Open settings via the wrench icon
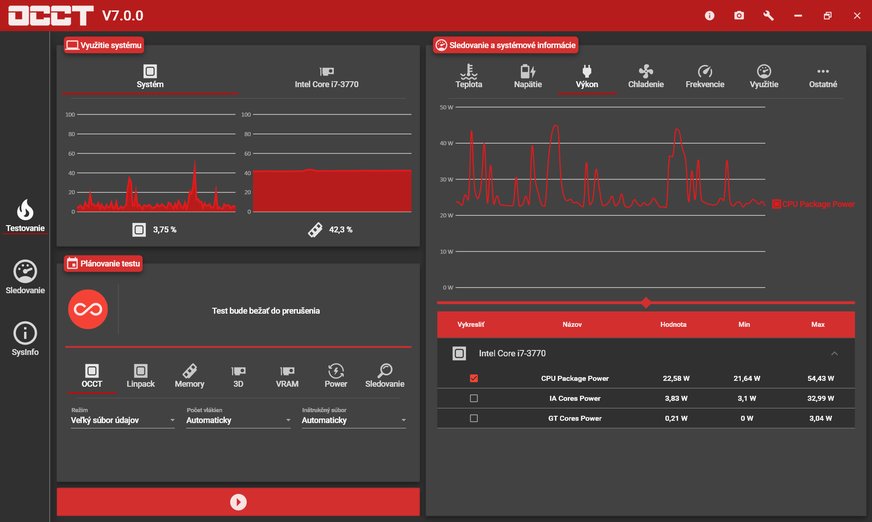The height and width of the screenshot is (522, 872). [x=768, y=16]
